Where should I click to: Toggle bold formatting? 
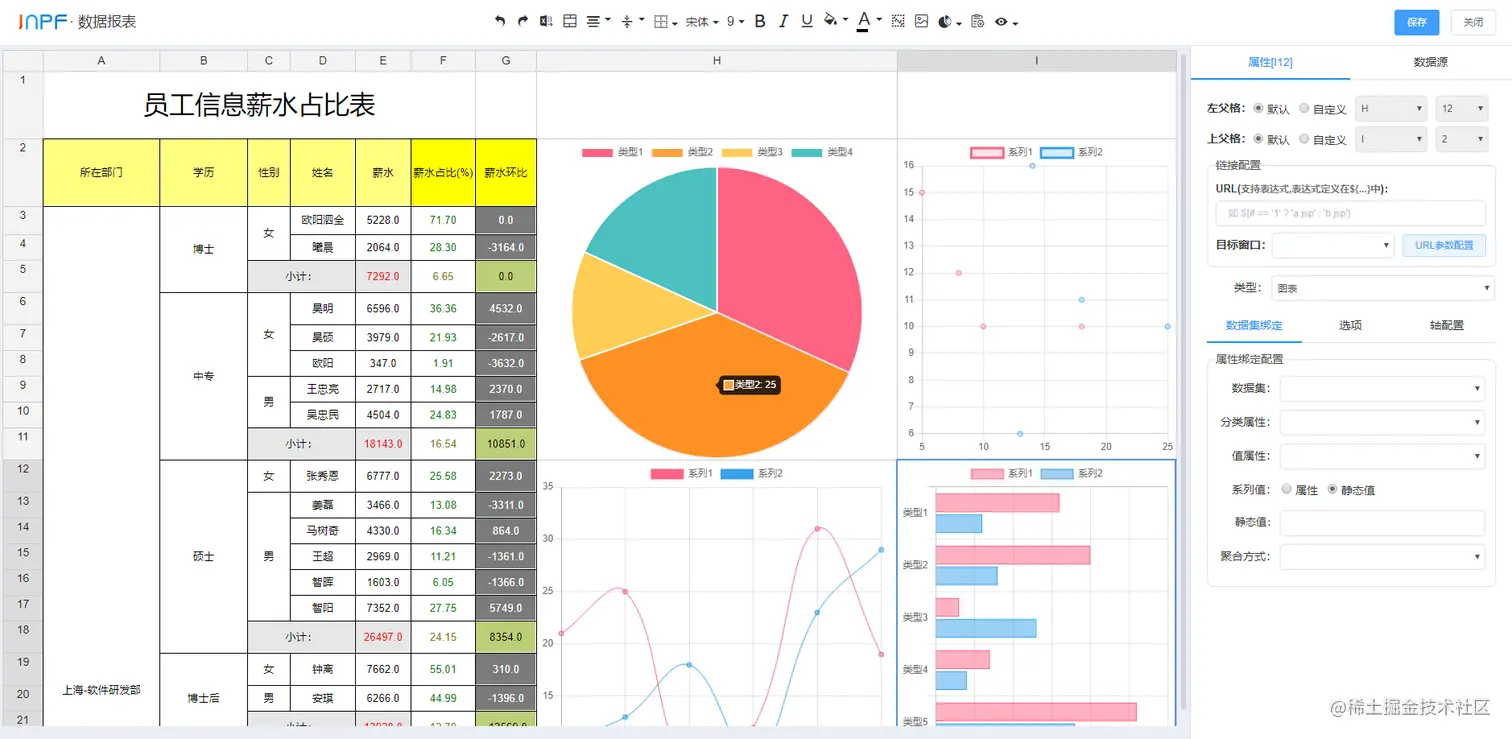[x=760, y=21]
